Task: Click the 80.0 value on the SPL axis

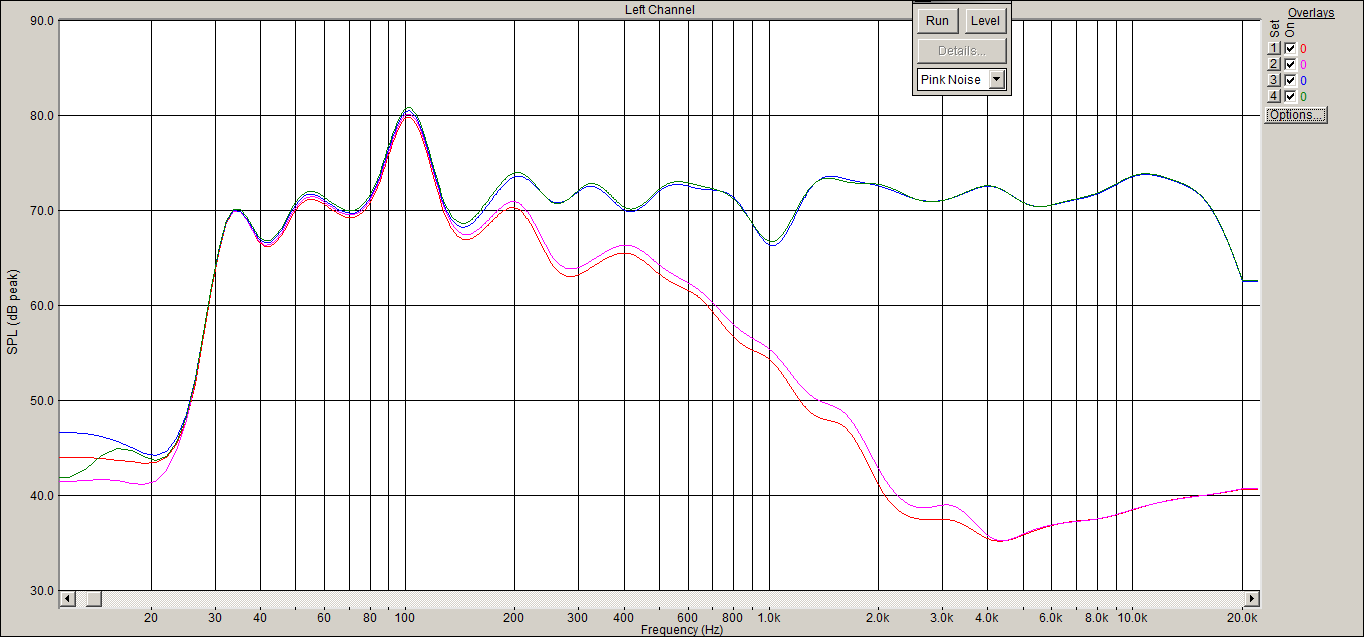Action: [42, 115]
